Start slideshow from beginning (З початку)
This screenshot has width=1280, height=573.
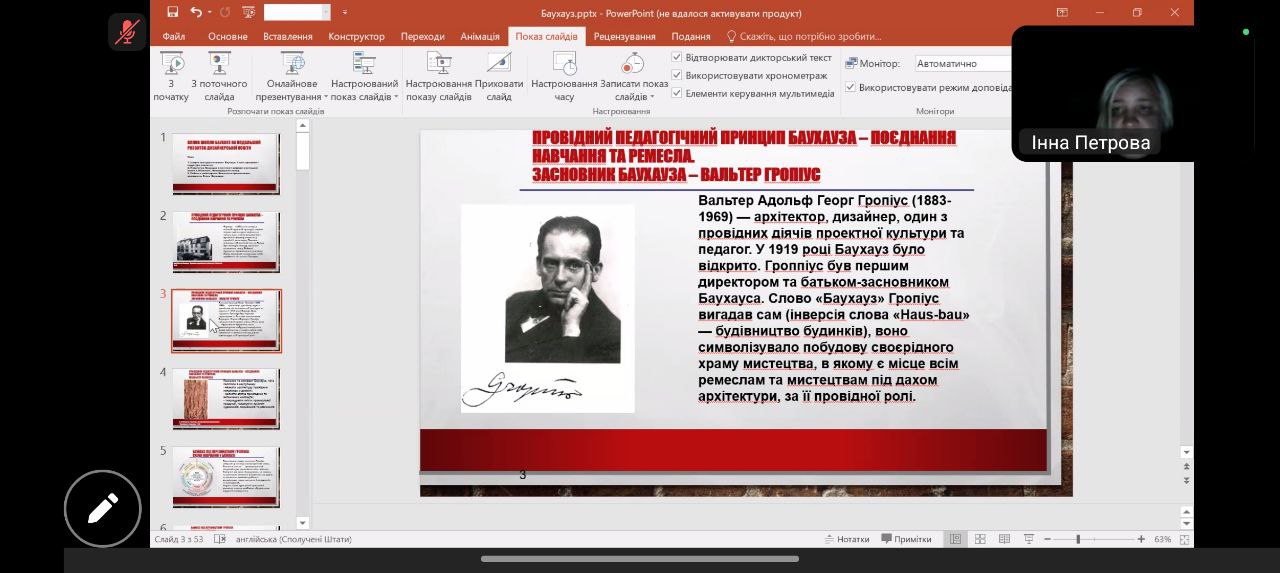click(x=171, y=75)
